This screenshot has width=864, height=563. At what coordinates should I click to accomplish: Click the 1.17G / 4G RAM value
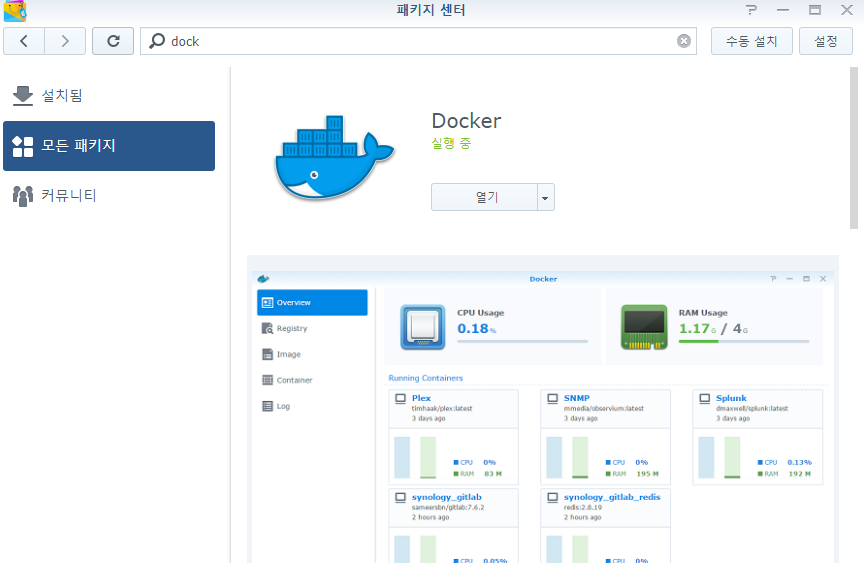tap(714, 328)
